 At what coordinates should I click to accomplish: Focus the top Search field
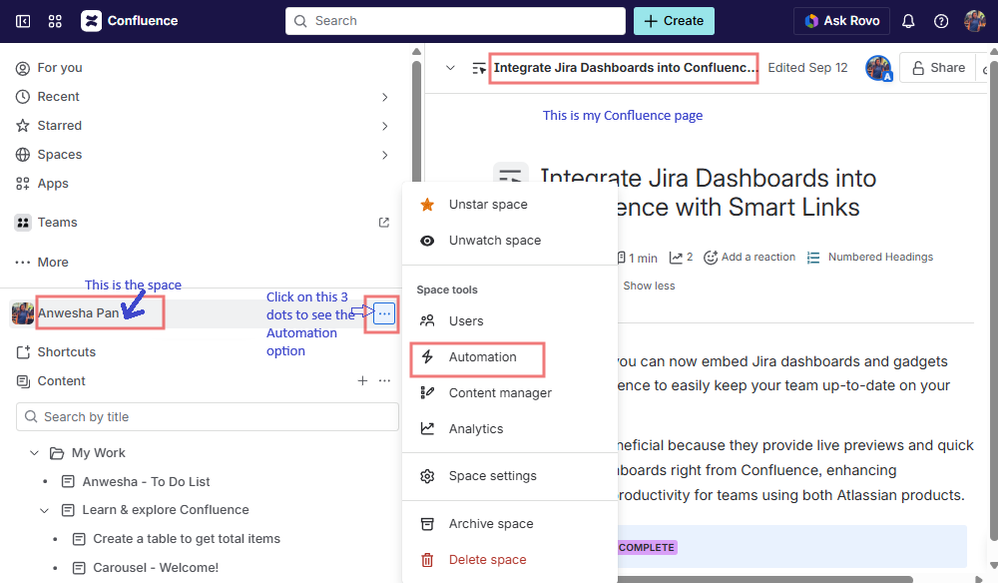coord(455,21)
